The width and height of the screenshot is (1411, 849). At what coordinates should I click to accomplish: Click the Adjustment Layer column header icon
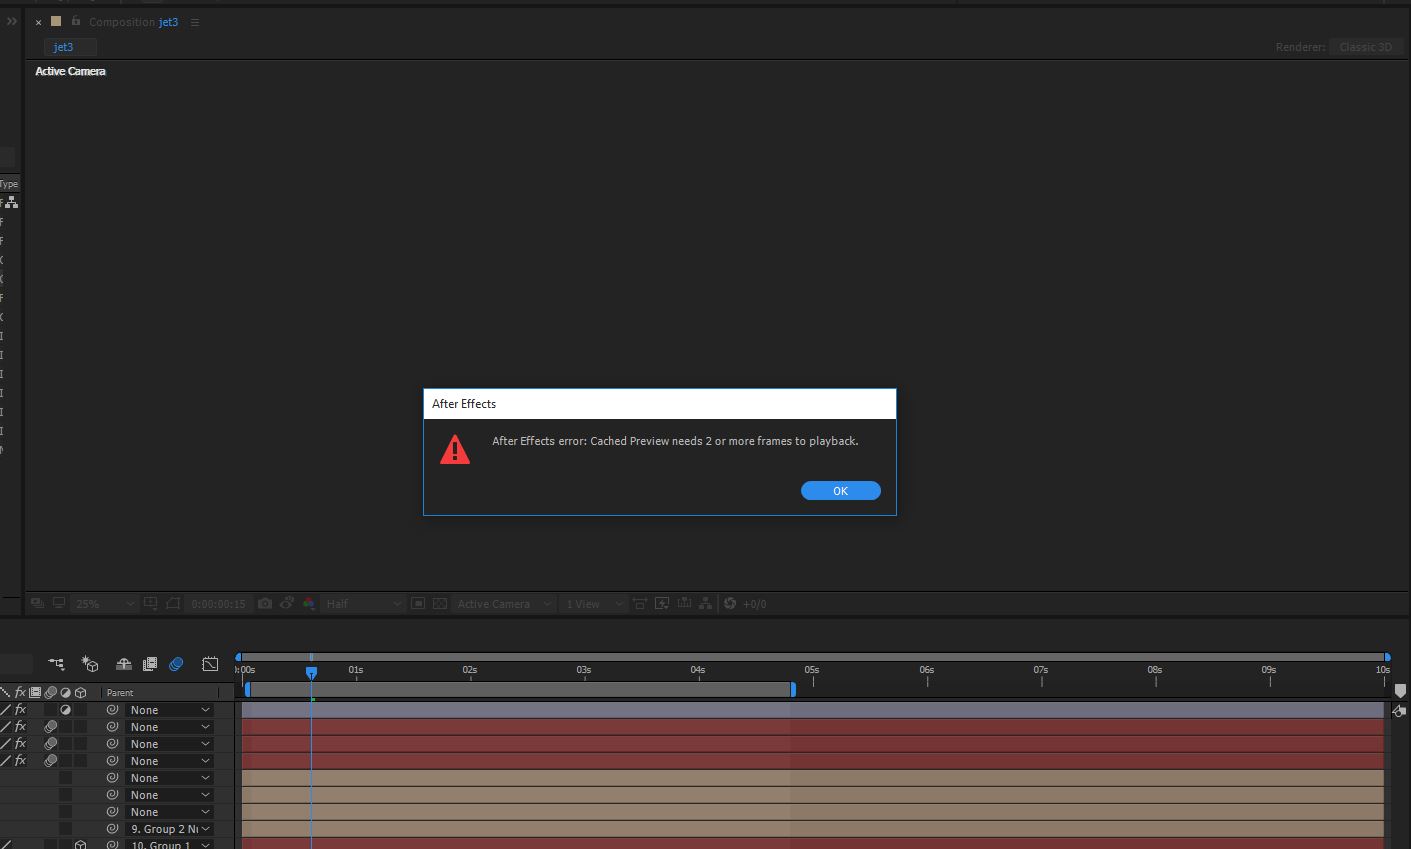tap(65, 692)
